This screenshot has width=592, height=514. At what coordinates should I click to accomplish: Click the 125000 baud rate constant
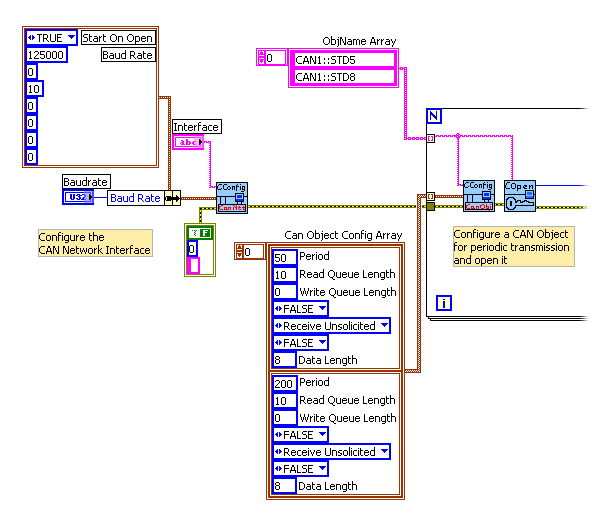46,55
